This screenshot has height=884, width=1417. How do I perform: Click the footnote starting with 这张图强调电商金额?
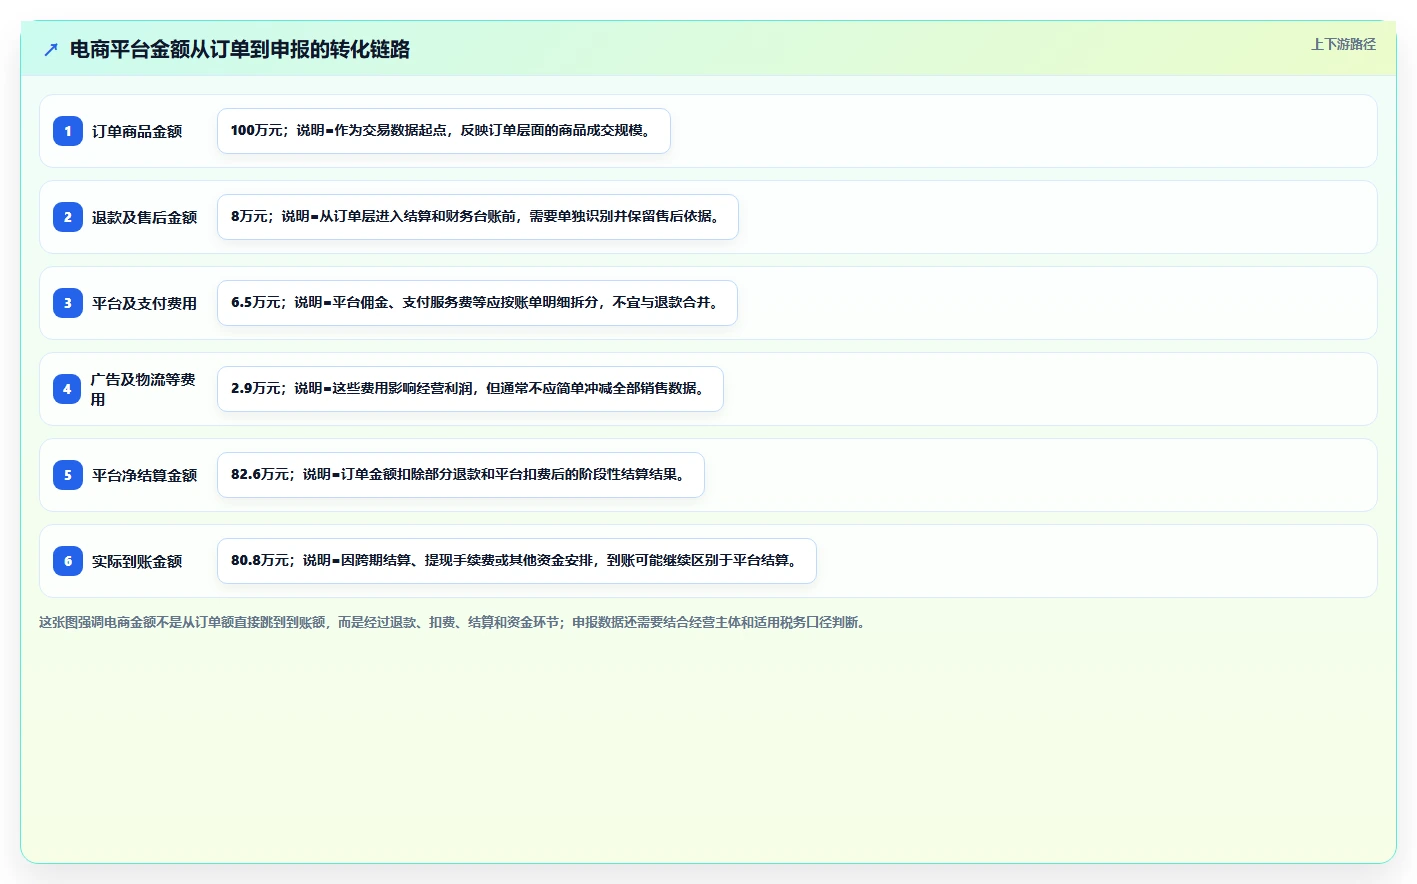coord(452,622)
